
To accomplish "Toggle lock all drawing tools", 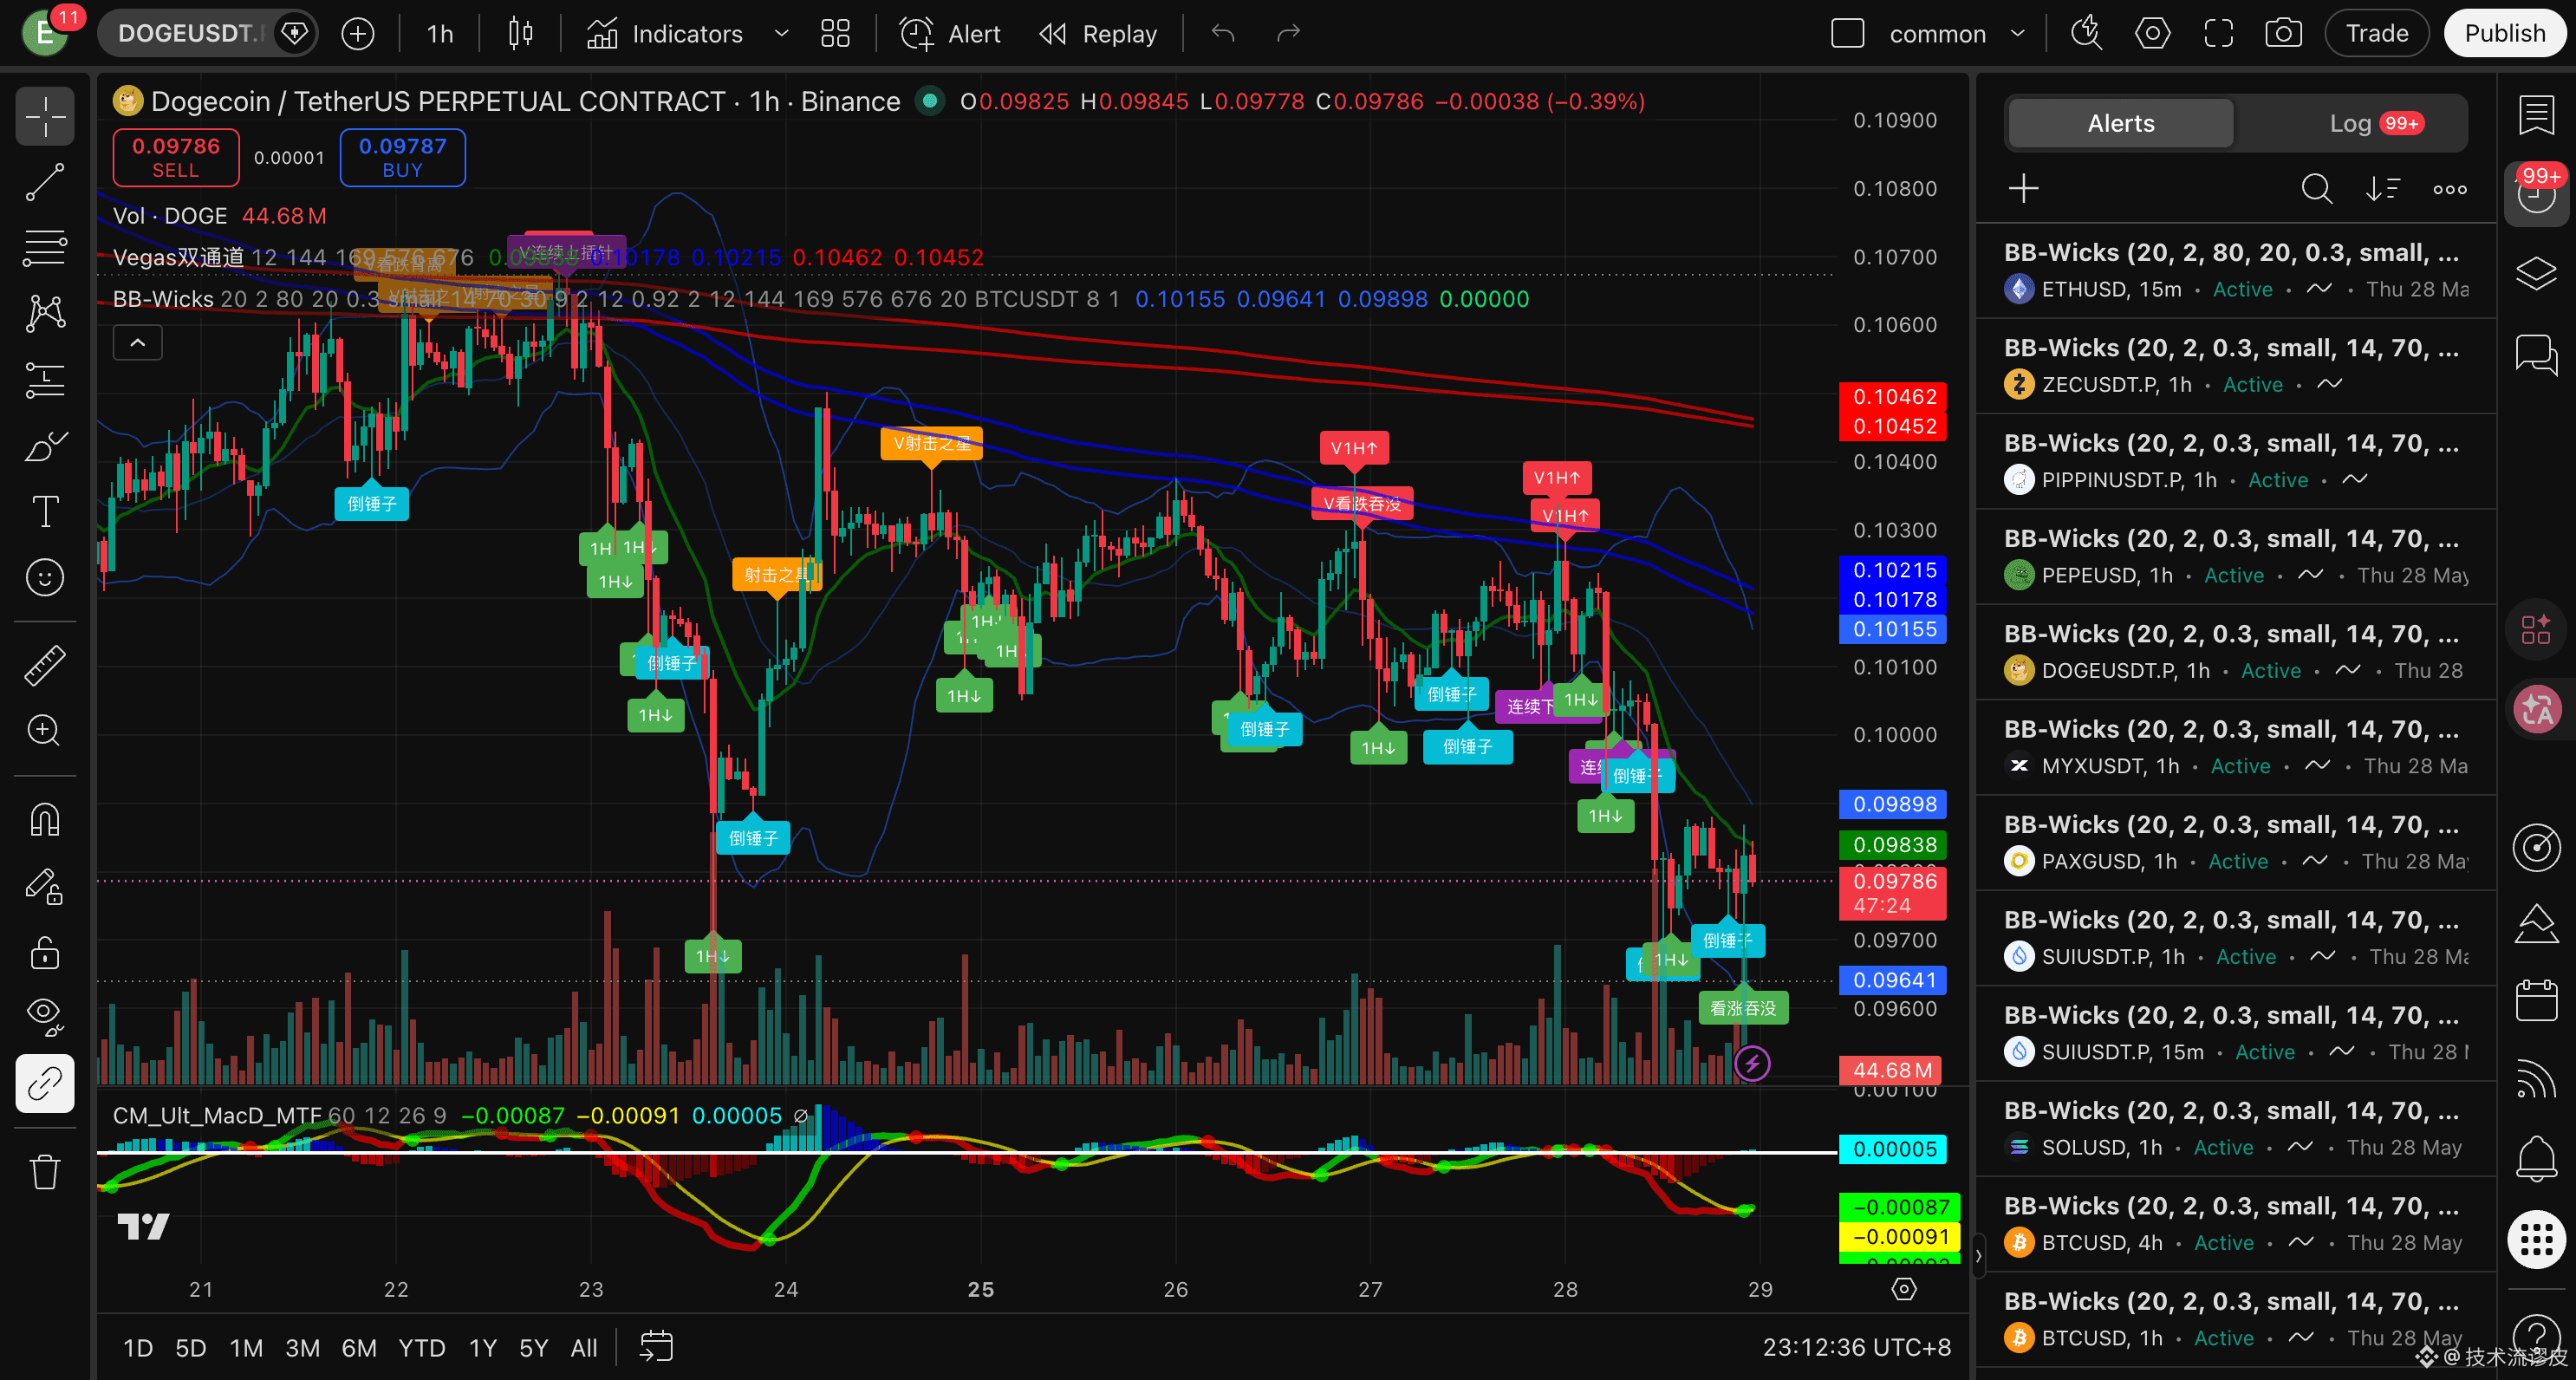I will click(45, 952).
